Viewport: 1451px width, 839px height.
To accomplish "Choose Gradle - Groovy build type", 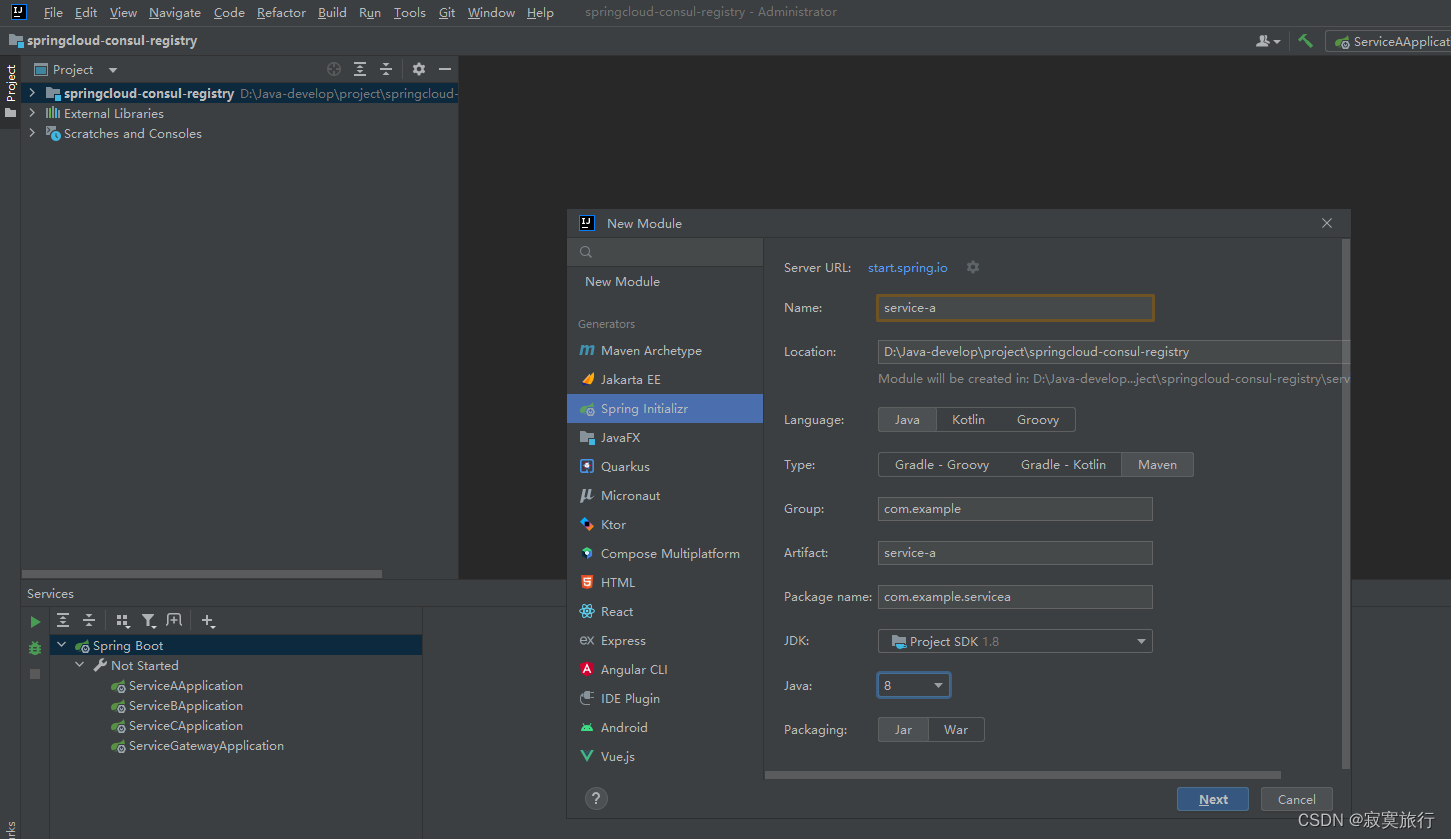I will point(942,465).
